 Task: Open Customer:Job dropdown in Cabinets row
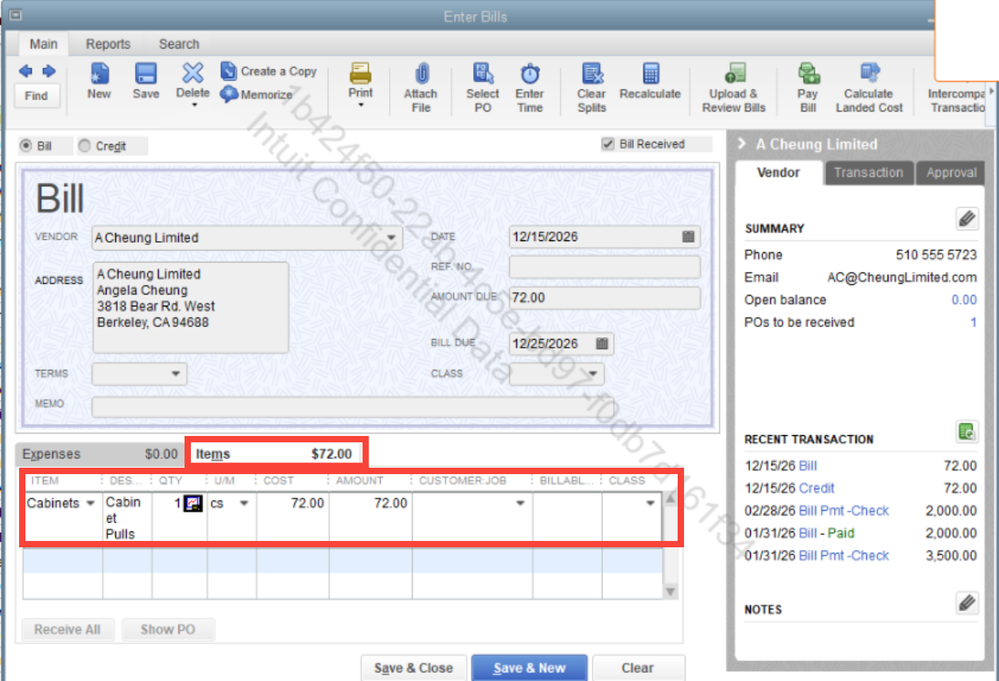(x=521, y=503)
